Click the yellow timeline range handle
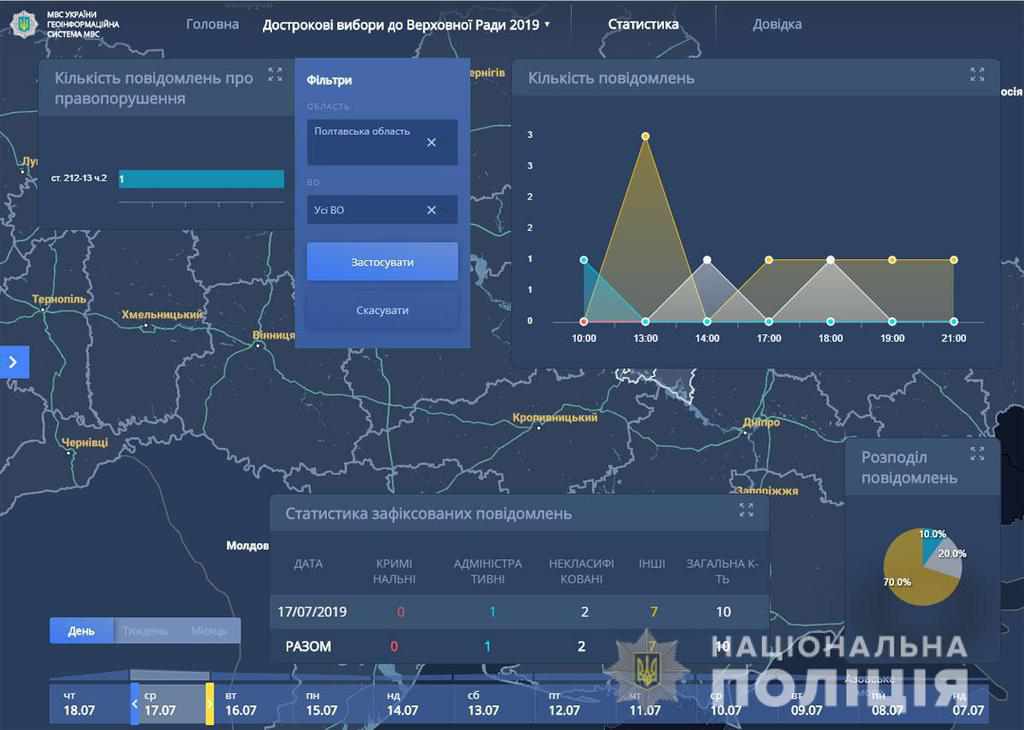Screen dimensions: 1024x730 click(x=210, y=704)
